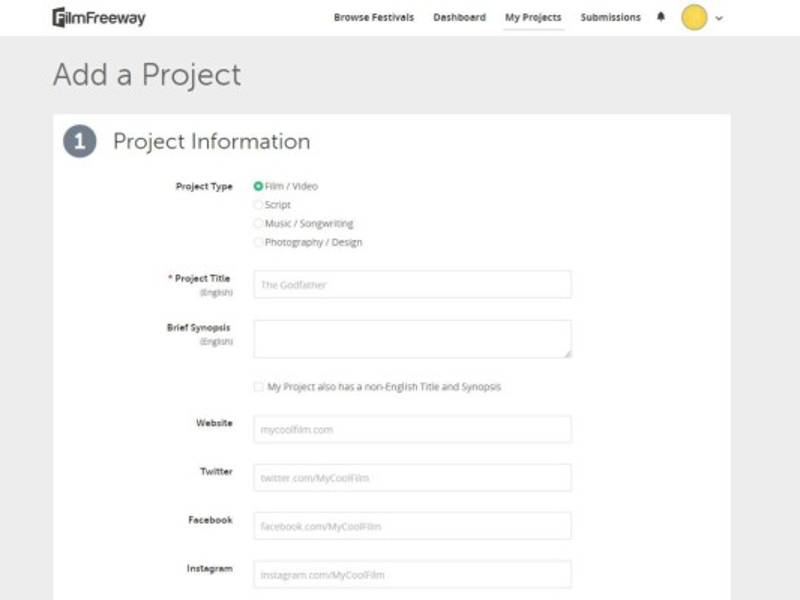This screenshot has height=600, width=800.
Task: Click the yellow user avatar
Action: click(694, 17)
